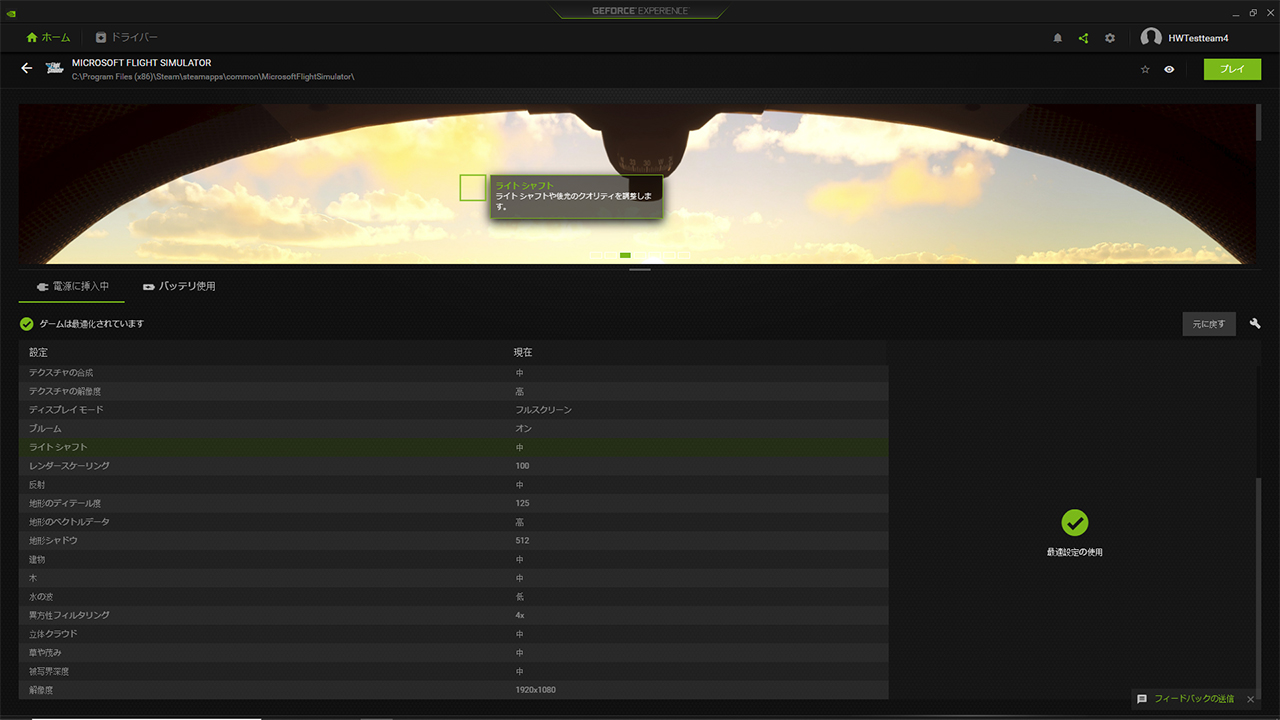Select the 建物 setting row

coord(453,559)
